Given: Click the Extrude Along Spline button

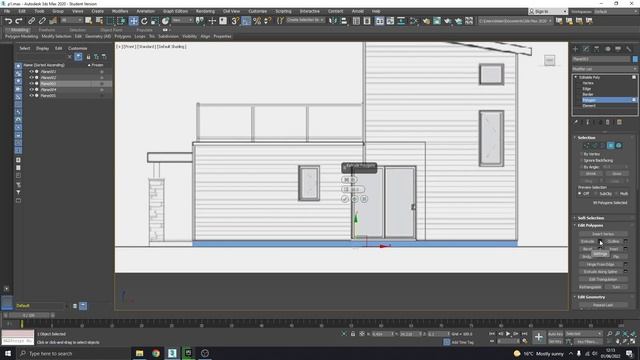Looking at the screenshot, I should (x=601, y=272).
